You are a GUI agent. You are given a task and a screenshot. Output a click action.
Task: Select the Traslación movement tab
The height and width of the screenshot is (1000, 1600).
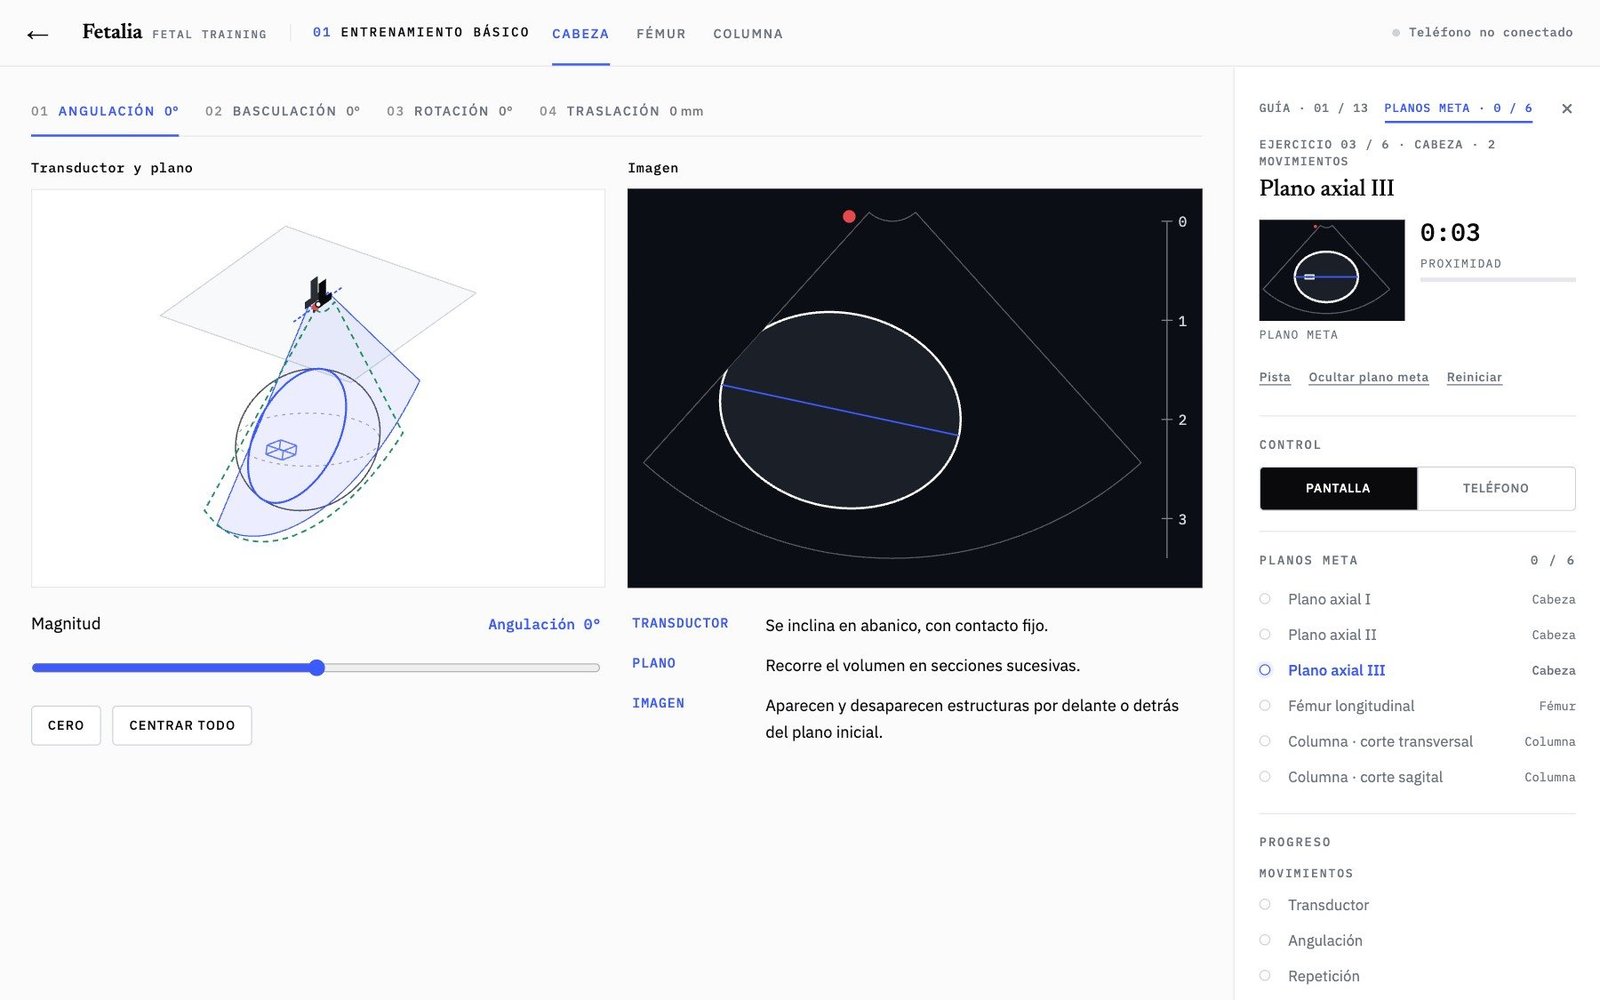(621, 111)
